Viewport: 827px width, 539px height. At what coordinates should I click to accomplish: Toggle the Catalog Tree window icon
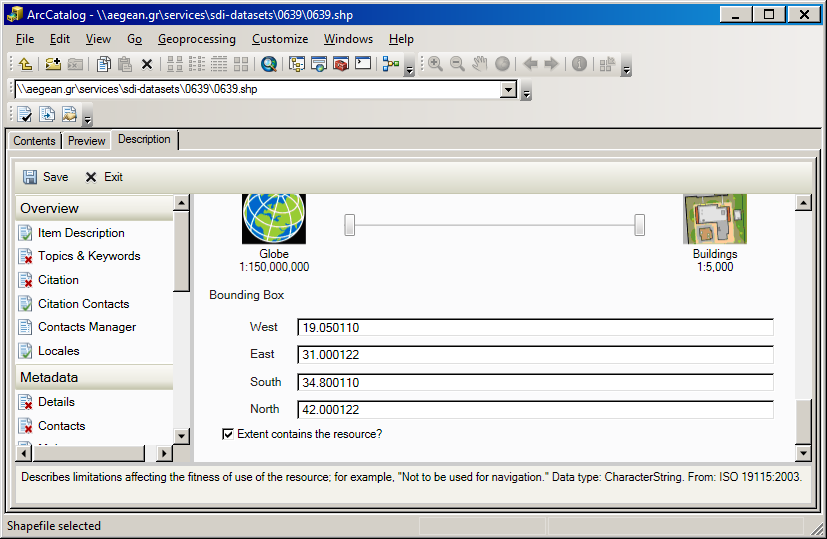[296, 64]
